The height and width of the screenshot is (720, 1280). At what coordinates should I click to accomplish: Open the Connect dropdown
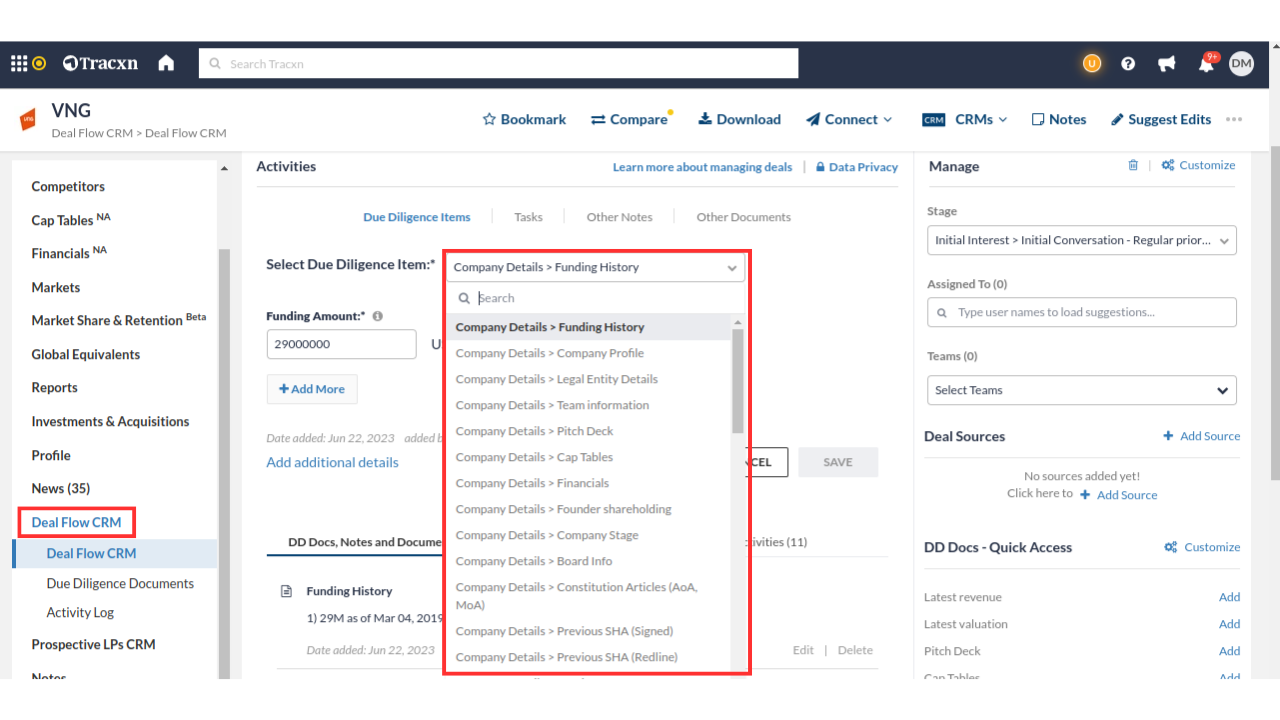[849, 119]
